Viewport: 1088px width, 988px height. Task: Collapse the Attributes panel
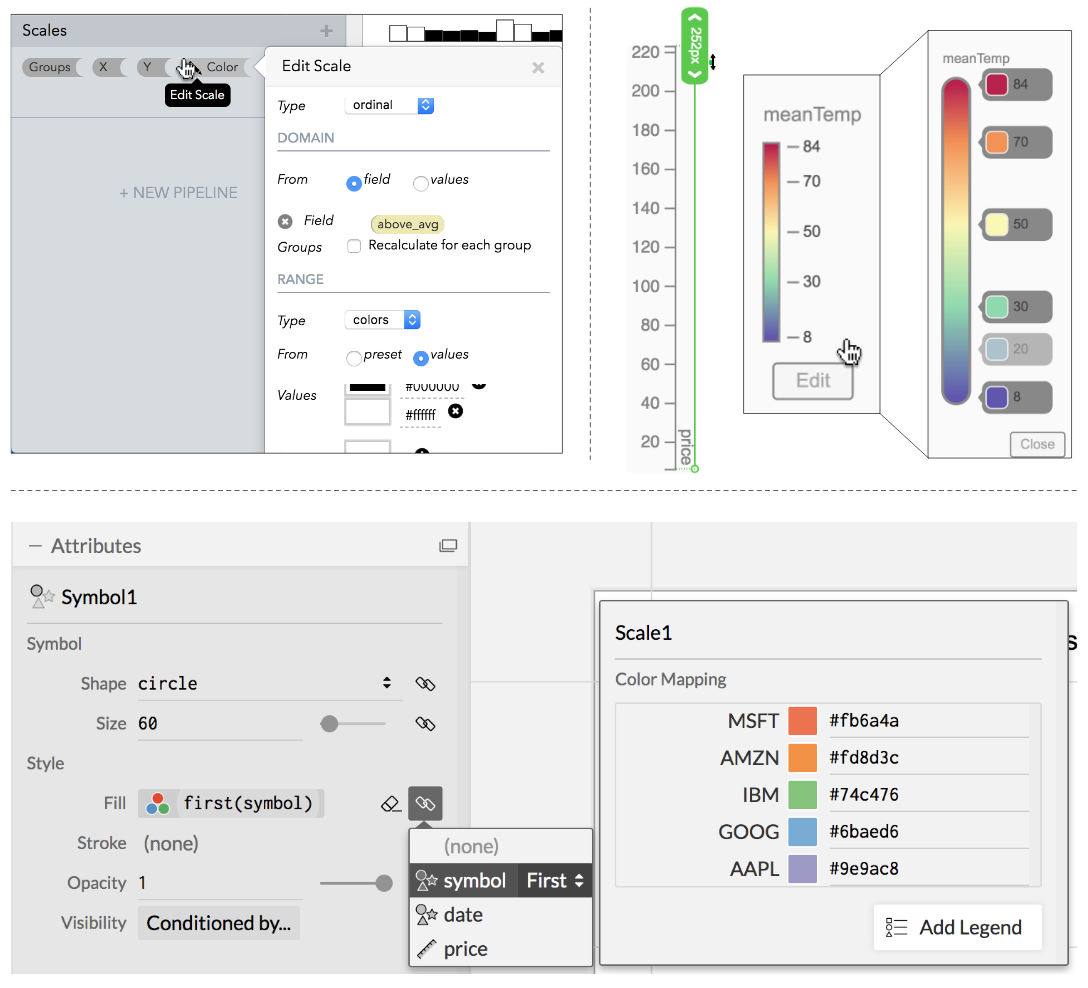[x=35, y=546]
